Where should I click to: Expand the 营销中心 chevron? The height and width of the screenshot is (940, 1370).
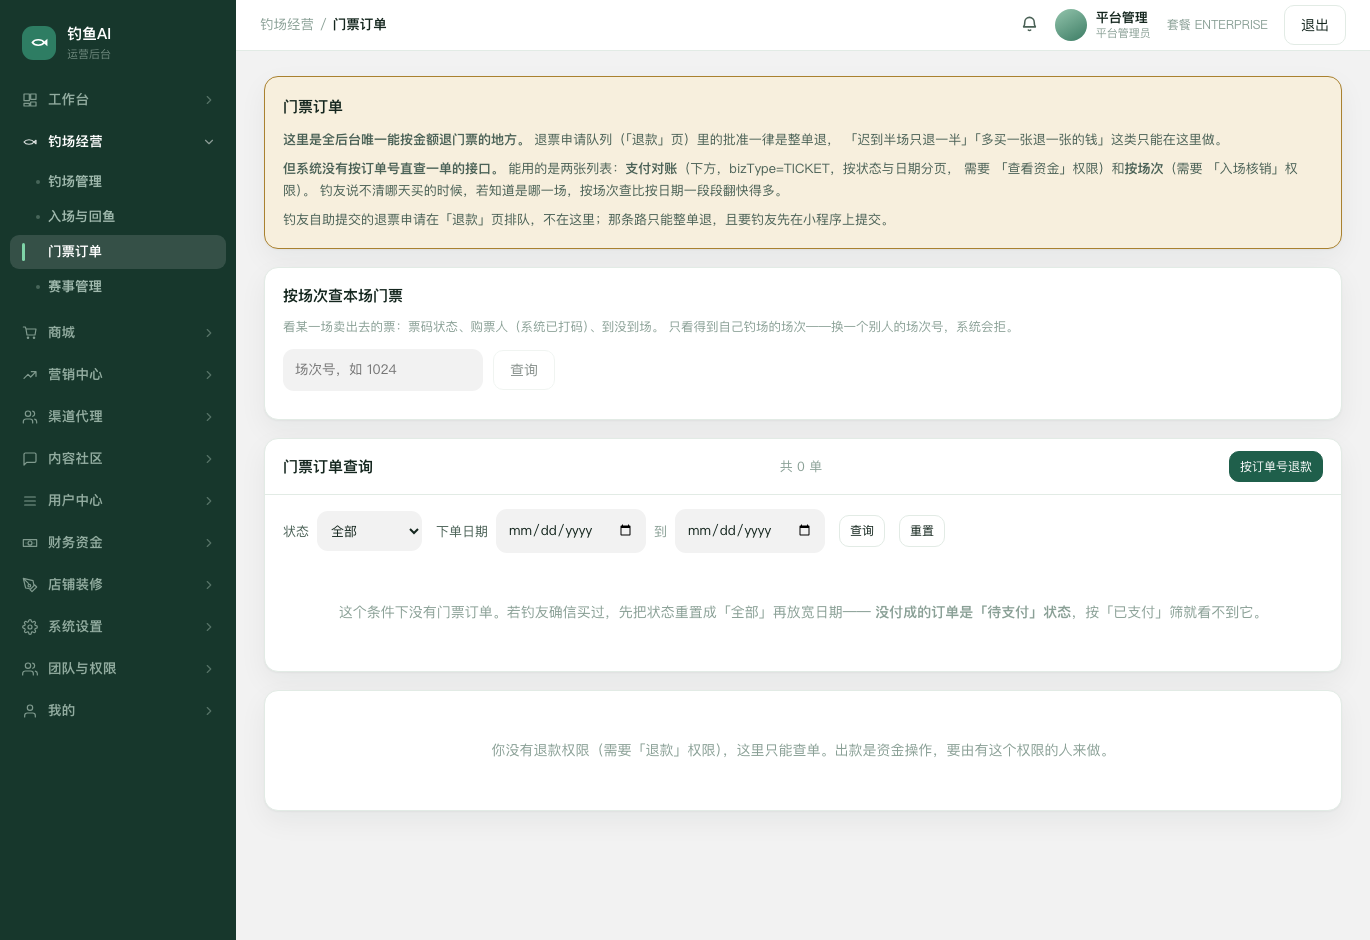click(x=209, y=375)
